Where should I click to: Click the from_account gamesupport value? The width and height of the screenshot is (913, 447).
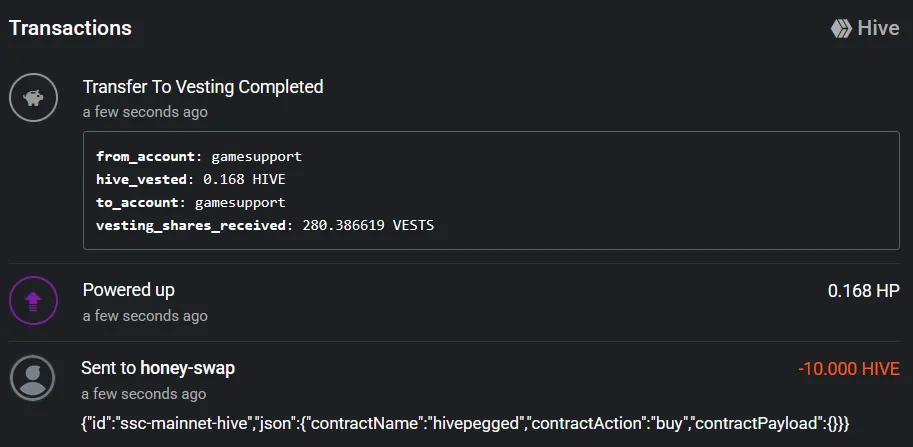coord(256,157)
